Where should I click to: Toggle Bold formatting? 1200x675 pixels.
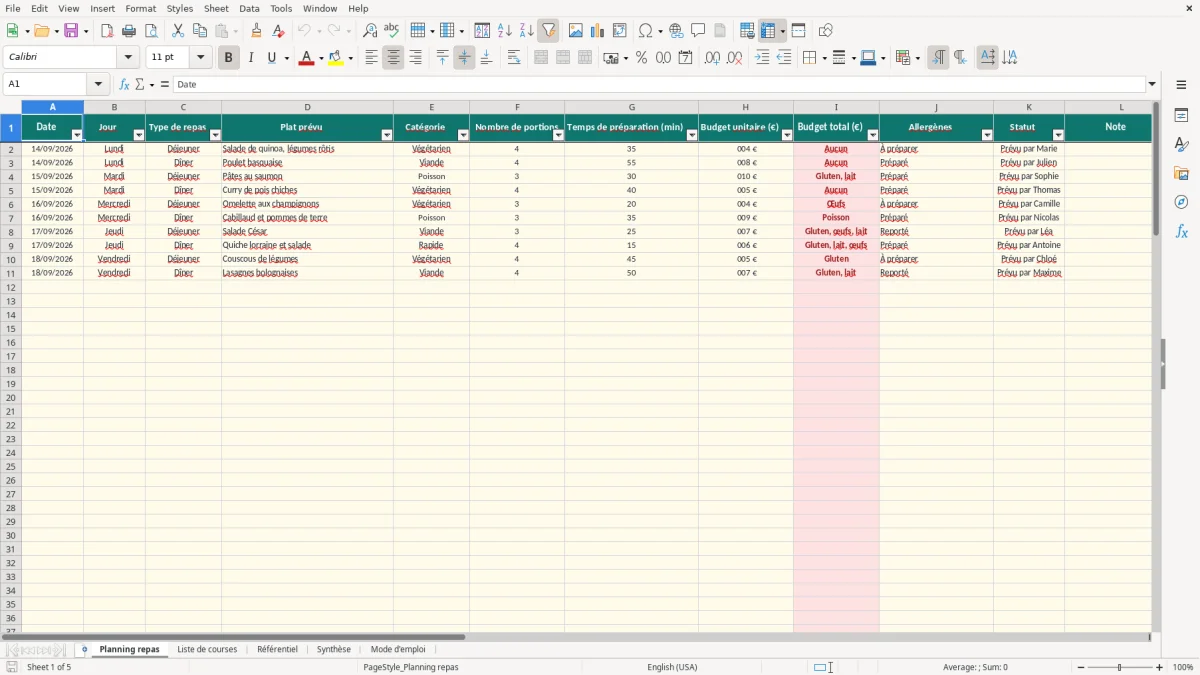[x=228, y=58]
